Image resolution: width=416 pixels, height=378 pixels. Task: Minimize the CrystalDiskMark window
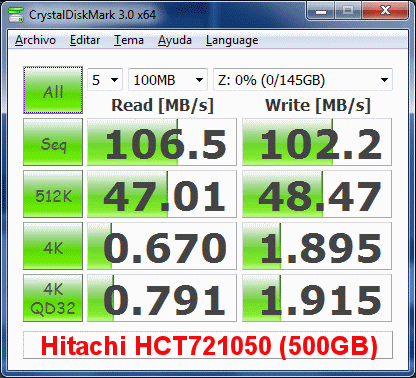(321, 11)
